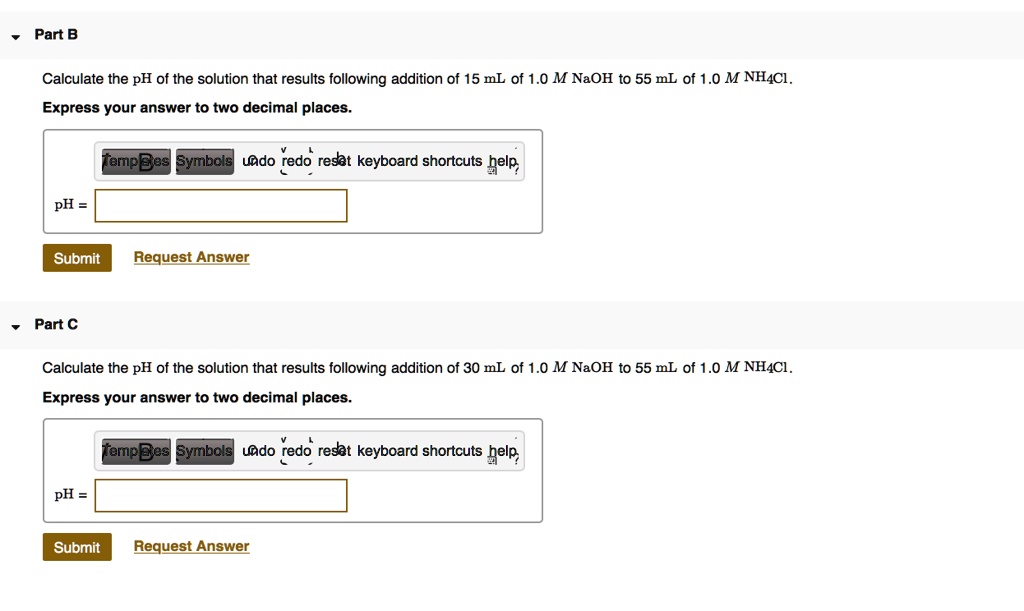Click the Part B pH answer field
Viewport: 1024px width, 611px height.
click(221, 206)
